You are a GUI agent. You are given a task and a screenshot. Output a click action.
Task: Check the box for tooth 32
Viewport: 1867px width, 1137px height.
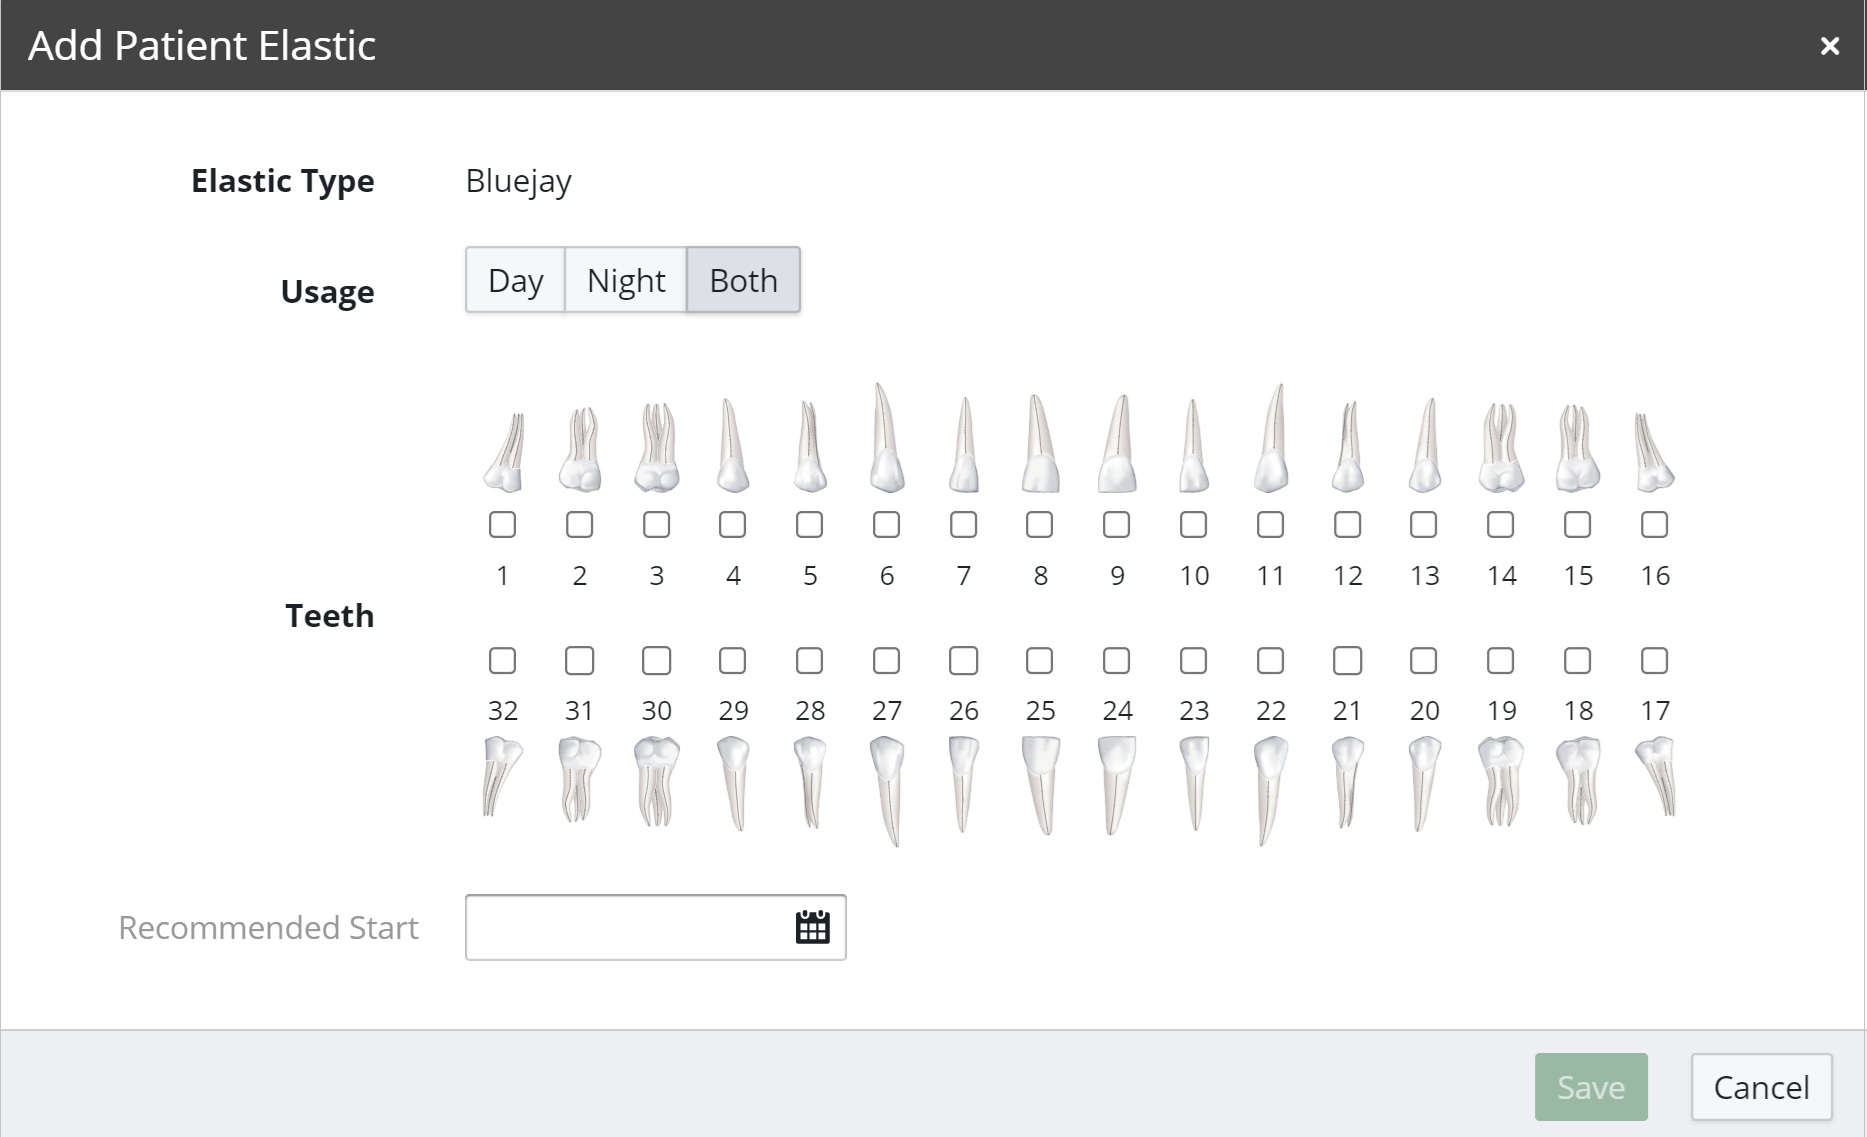(503, 660)
